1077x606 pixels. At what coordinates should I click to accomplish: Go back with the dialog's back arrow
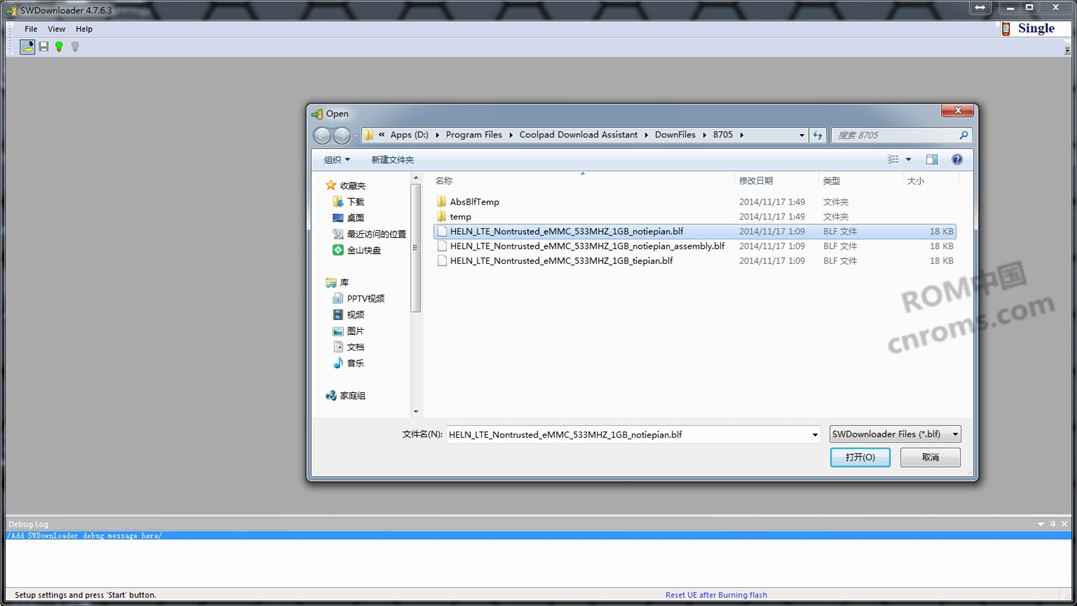pyautogui.click(x=322, y=135)
